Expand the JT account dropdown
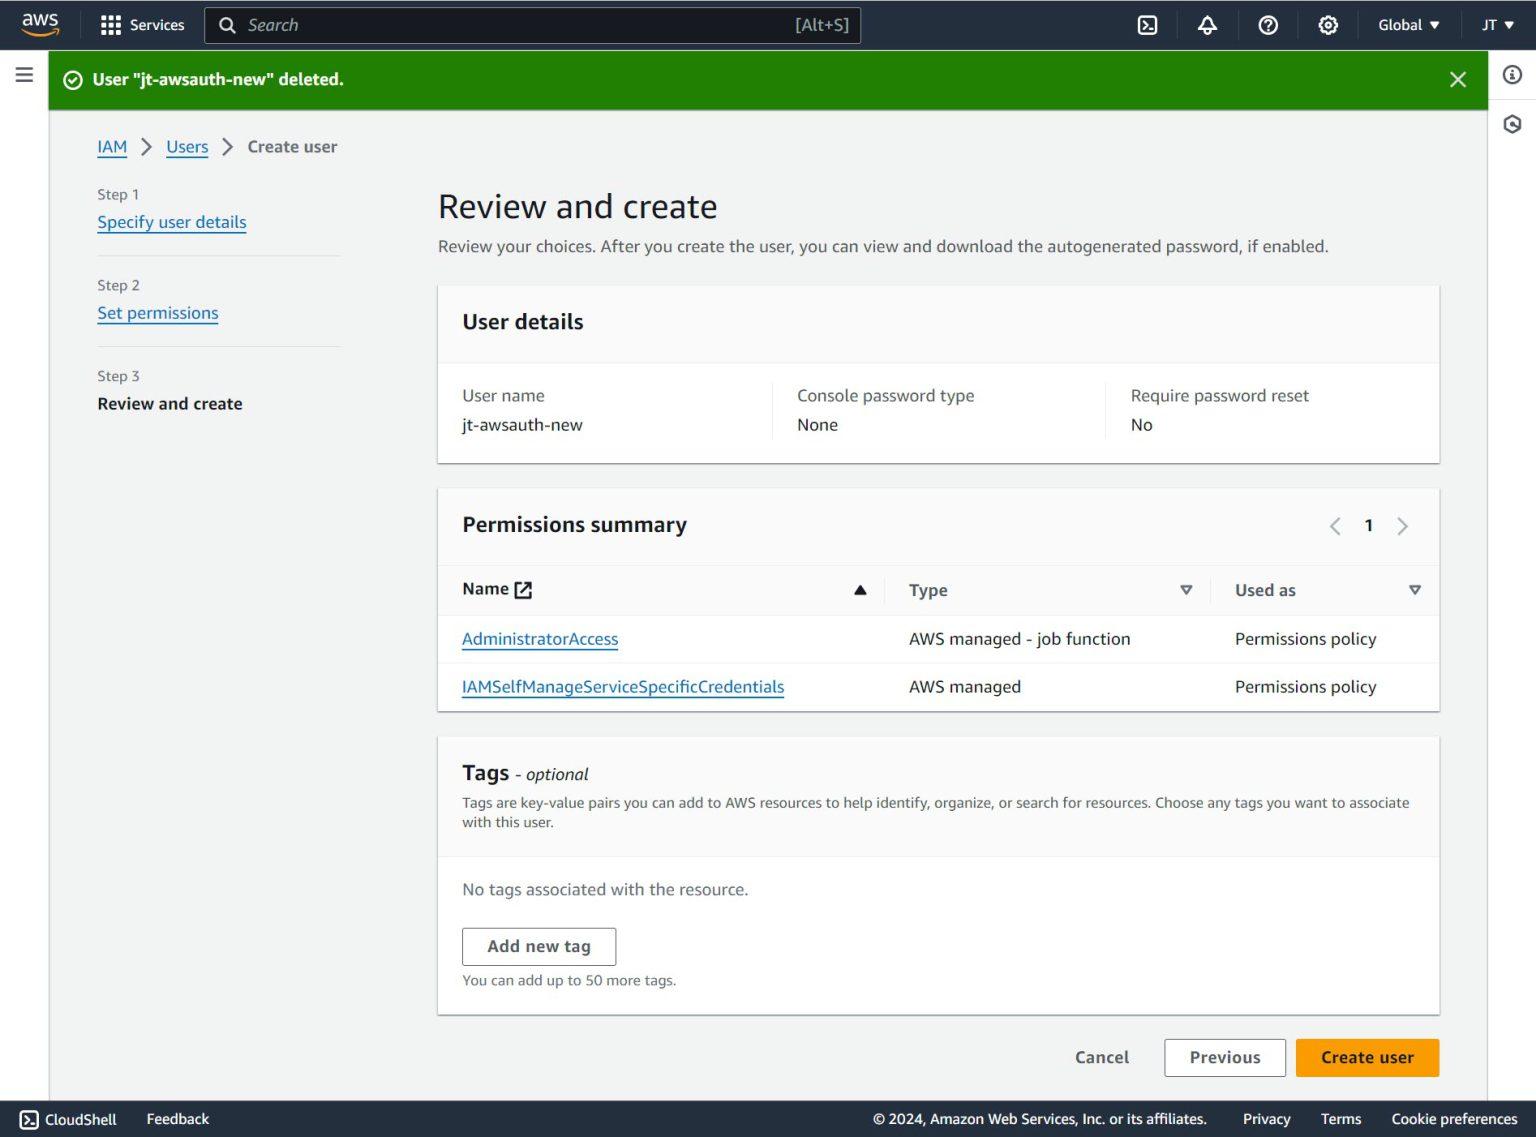Image resolution: width=1536 pixels, height=1137 pixels. point(1497,25)
